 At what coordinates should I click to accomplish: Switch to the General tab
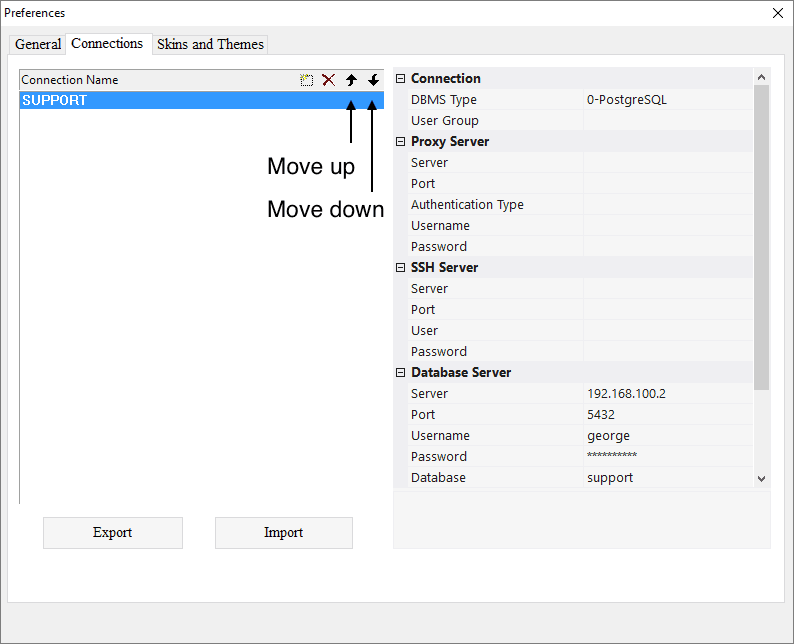pos(38,44)
